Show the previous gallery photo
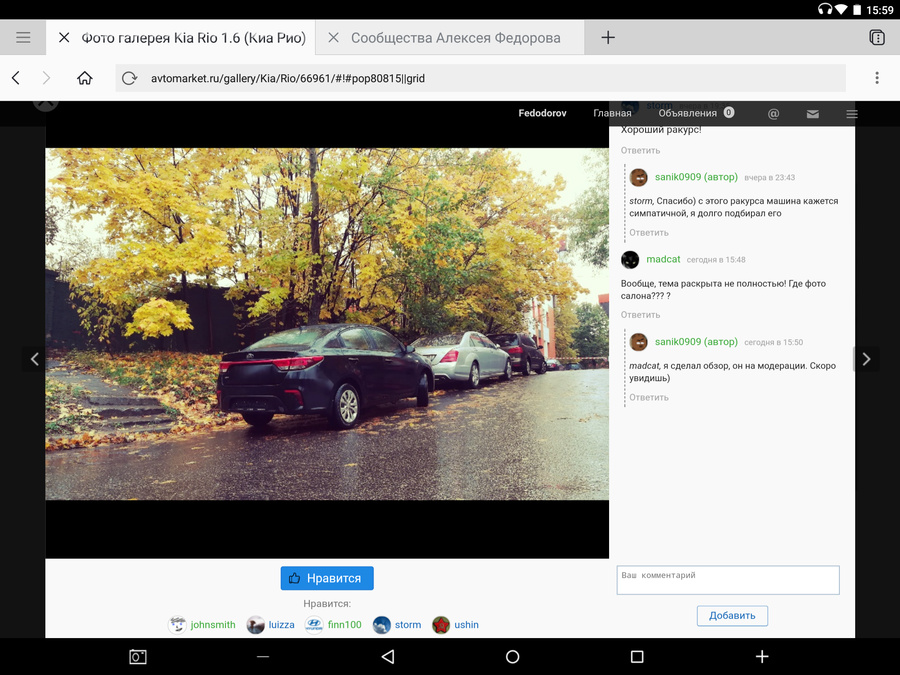 click(x=34, y=359)
